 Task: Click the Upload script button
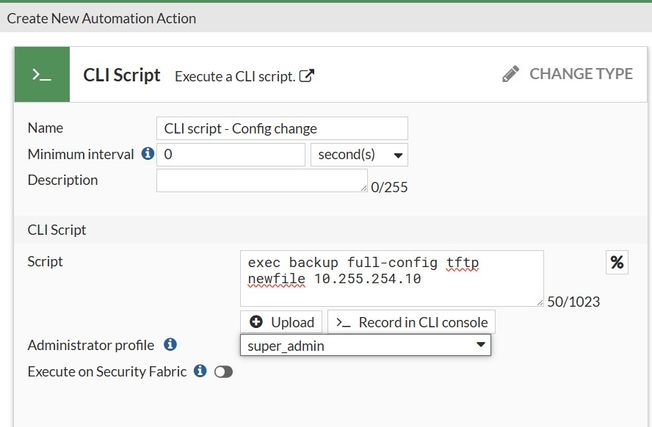pos(282,322)
